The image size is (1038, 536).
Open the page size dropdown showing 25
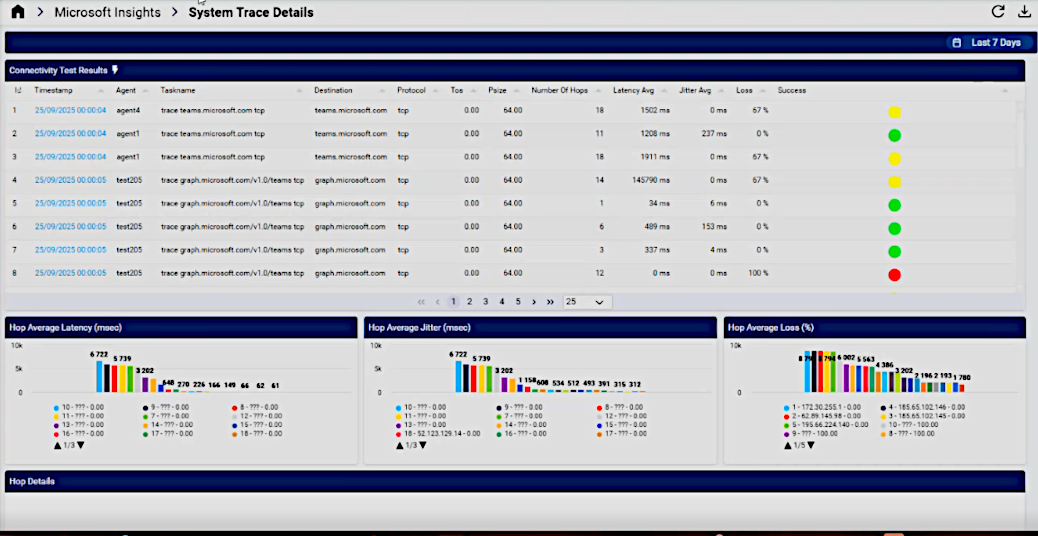point(587,302)
